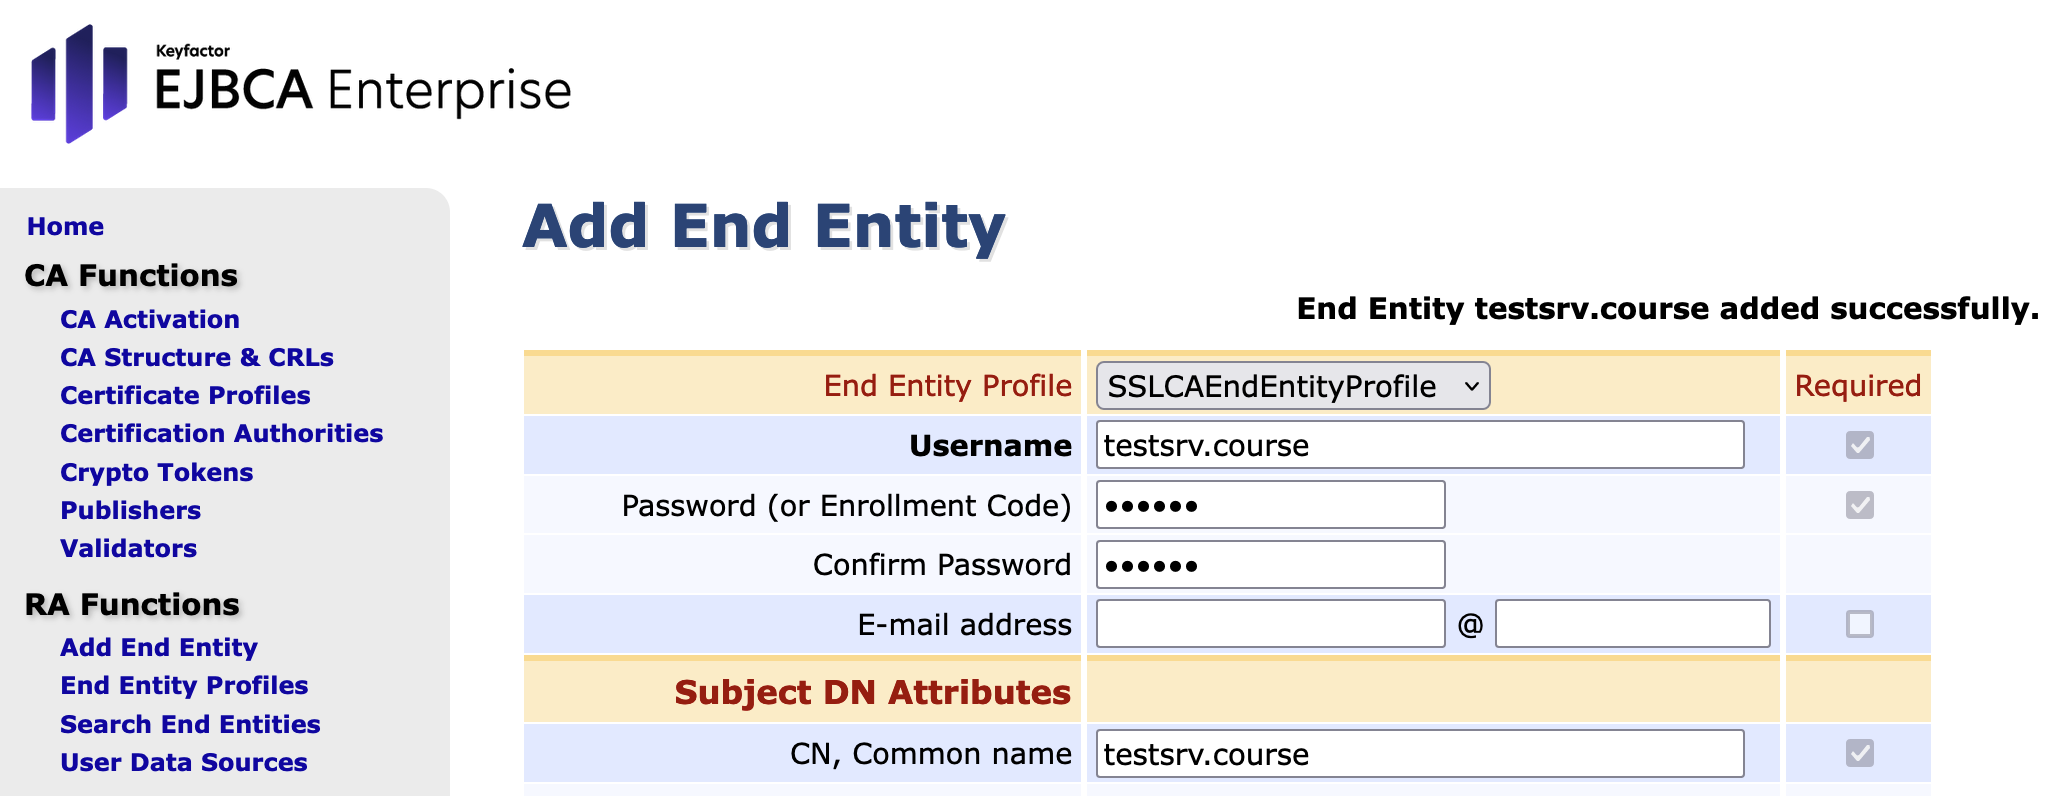Image resolution: width=2072 pixels, height=796 pixels.
Task: Click the Password required checkbox
Action: pos(1859,505)
